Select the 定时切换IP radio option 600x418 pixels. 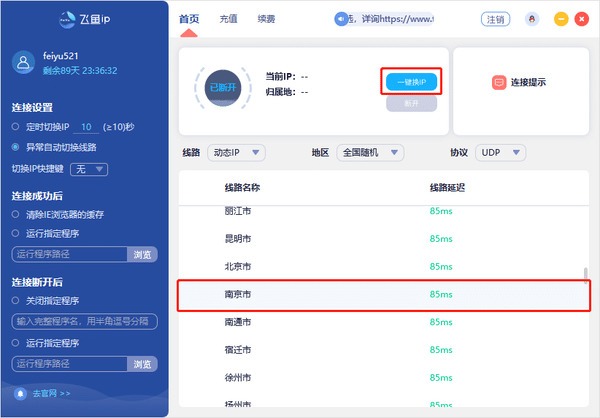click(15, 127)
